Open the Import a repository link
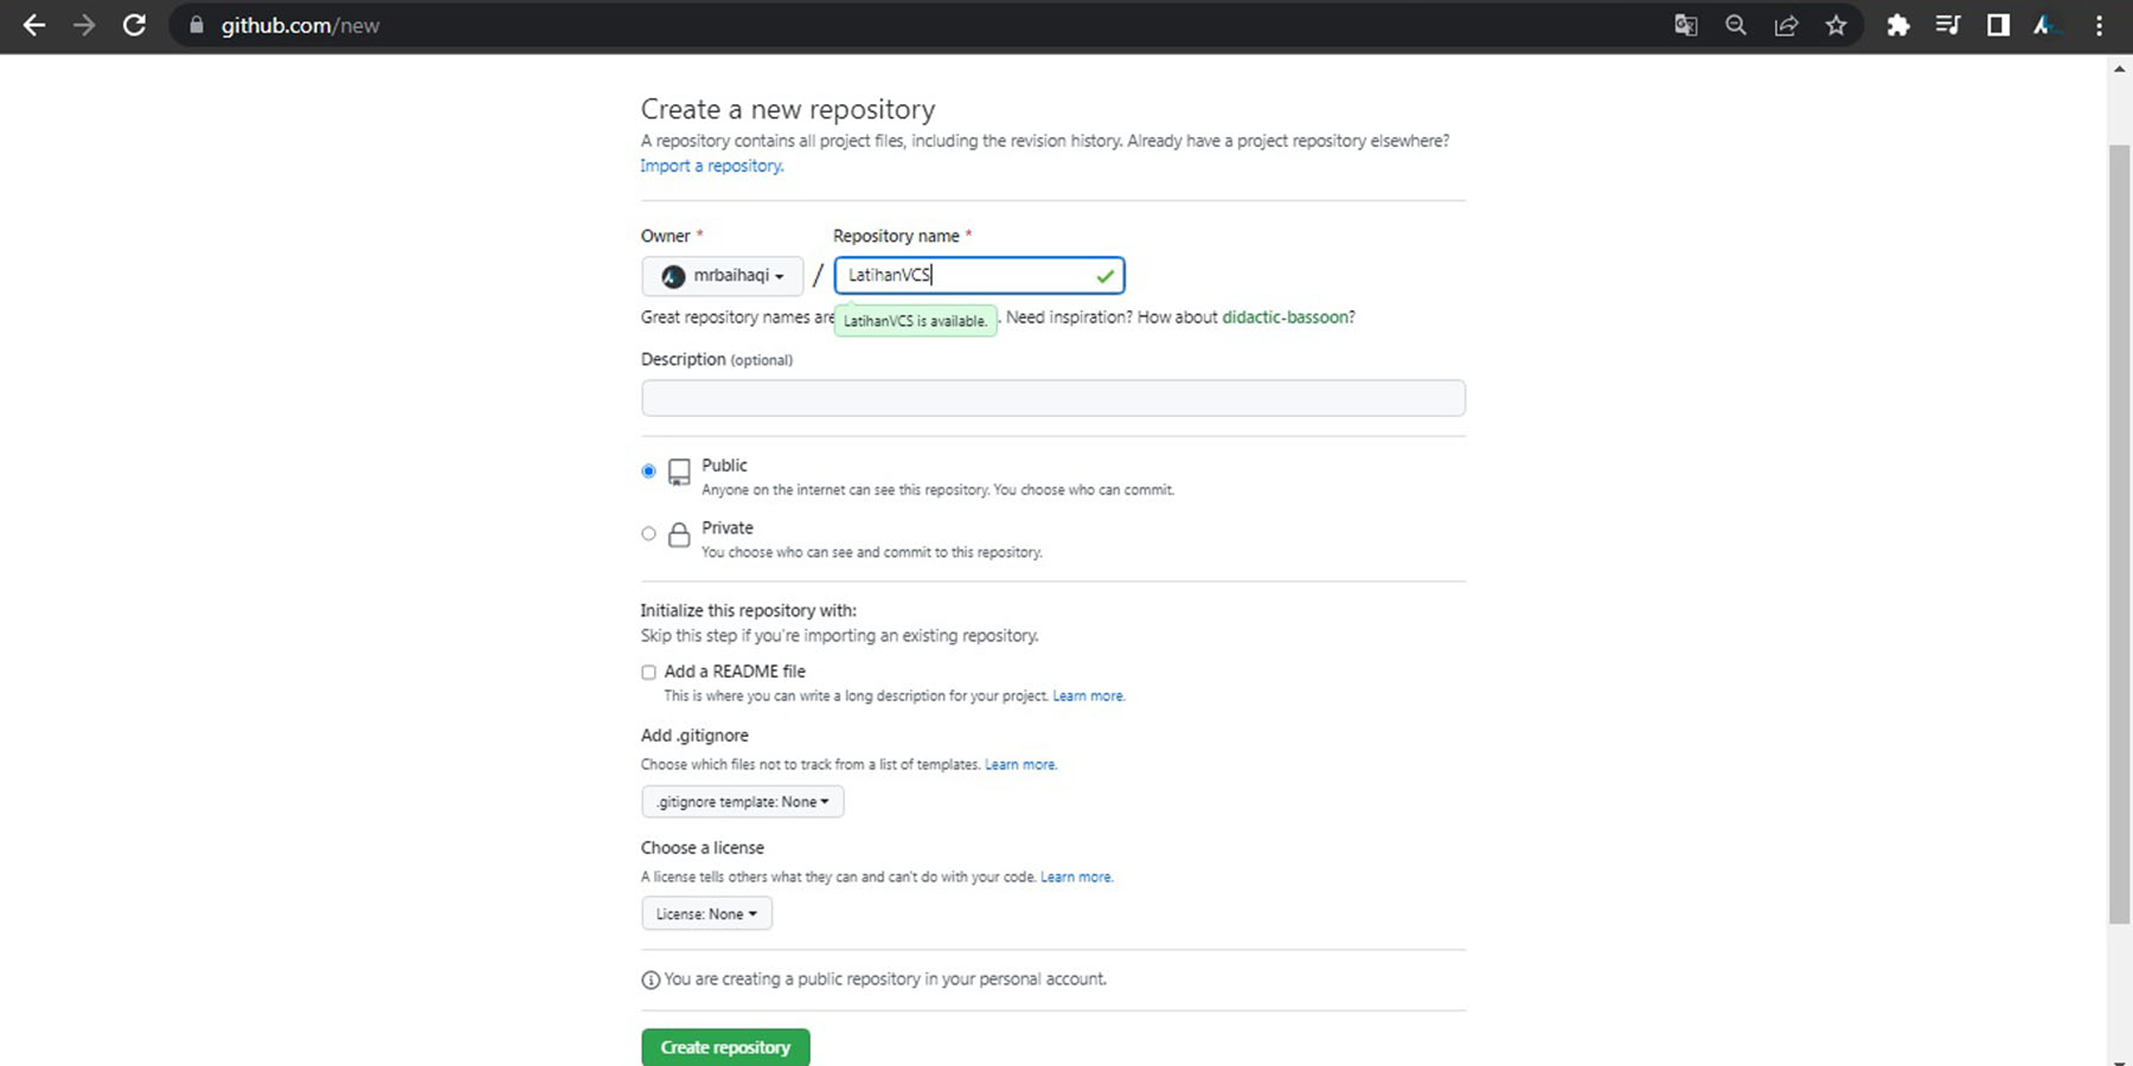 711,165
